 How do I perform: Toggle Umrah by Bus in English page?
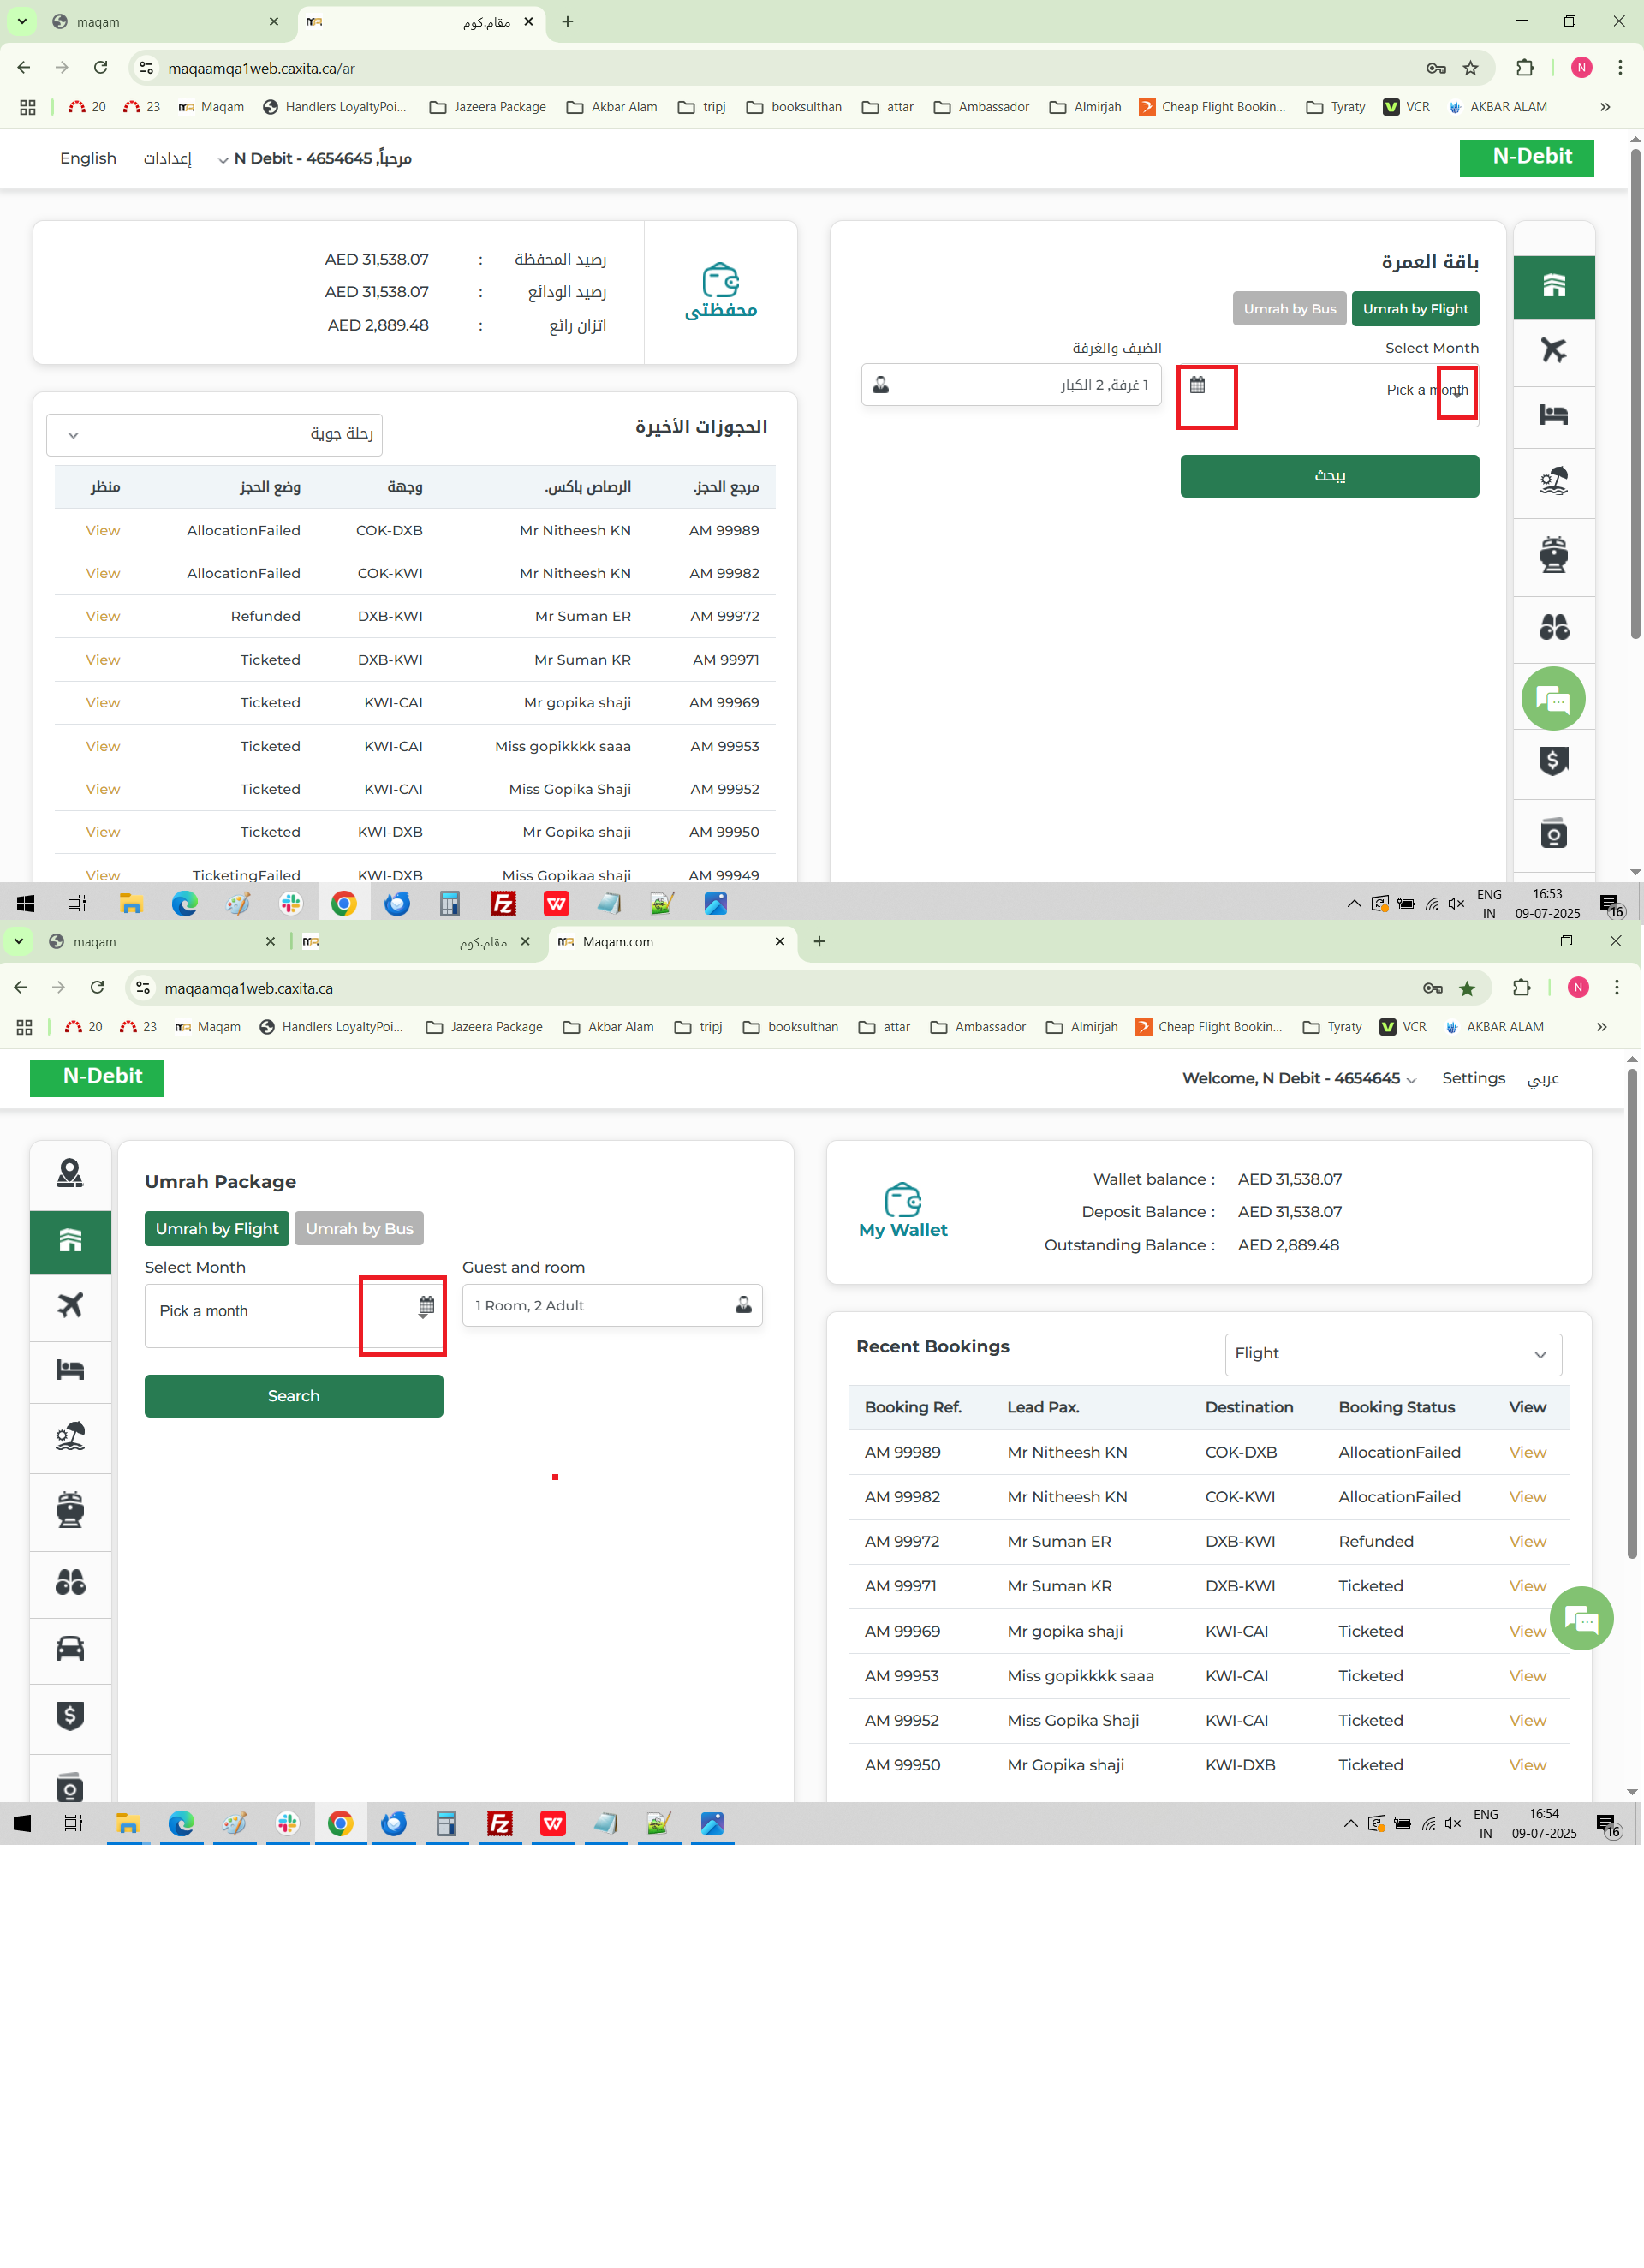pos(359,1228)
